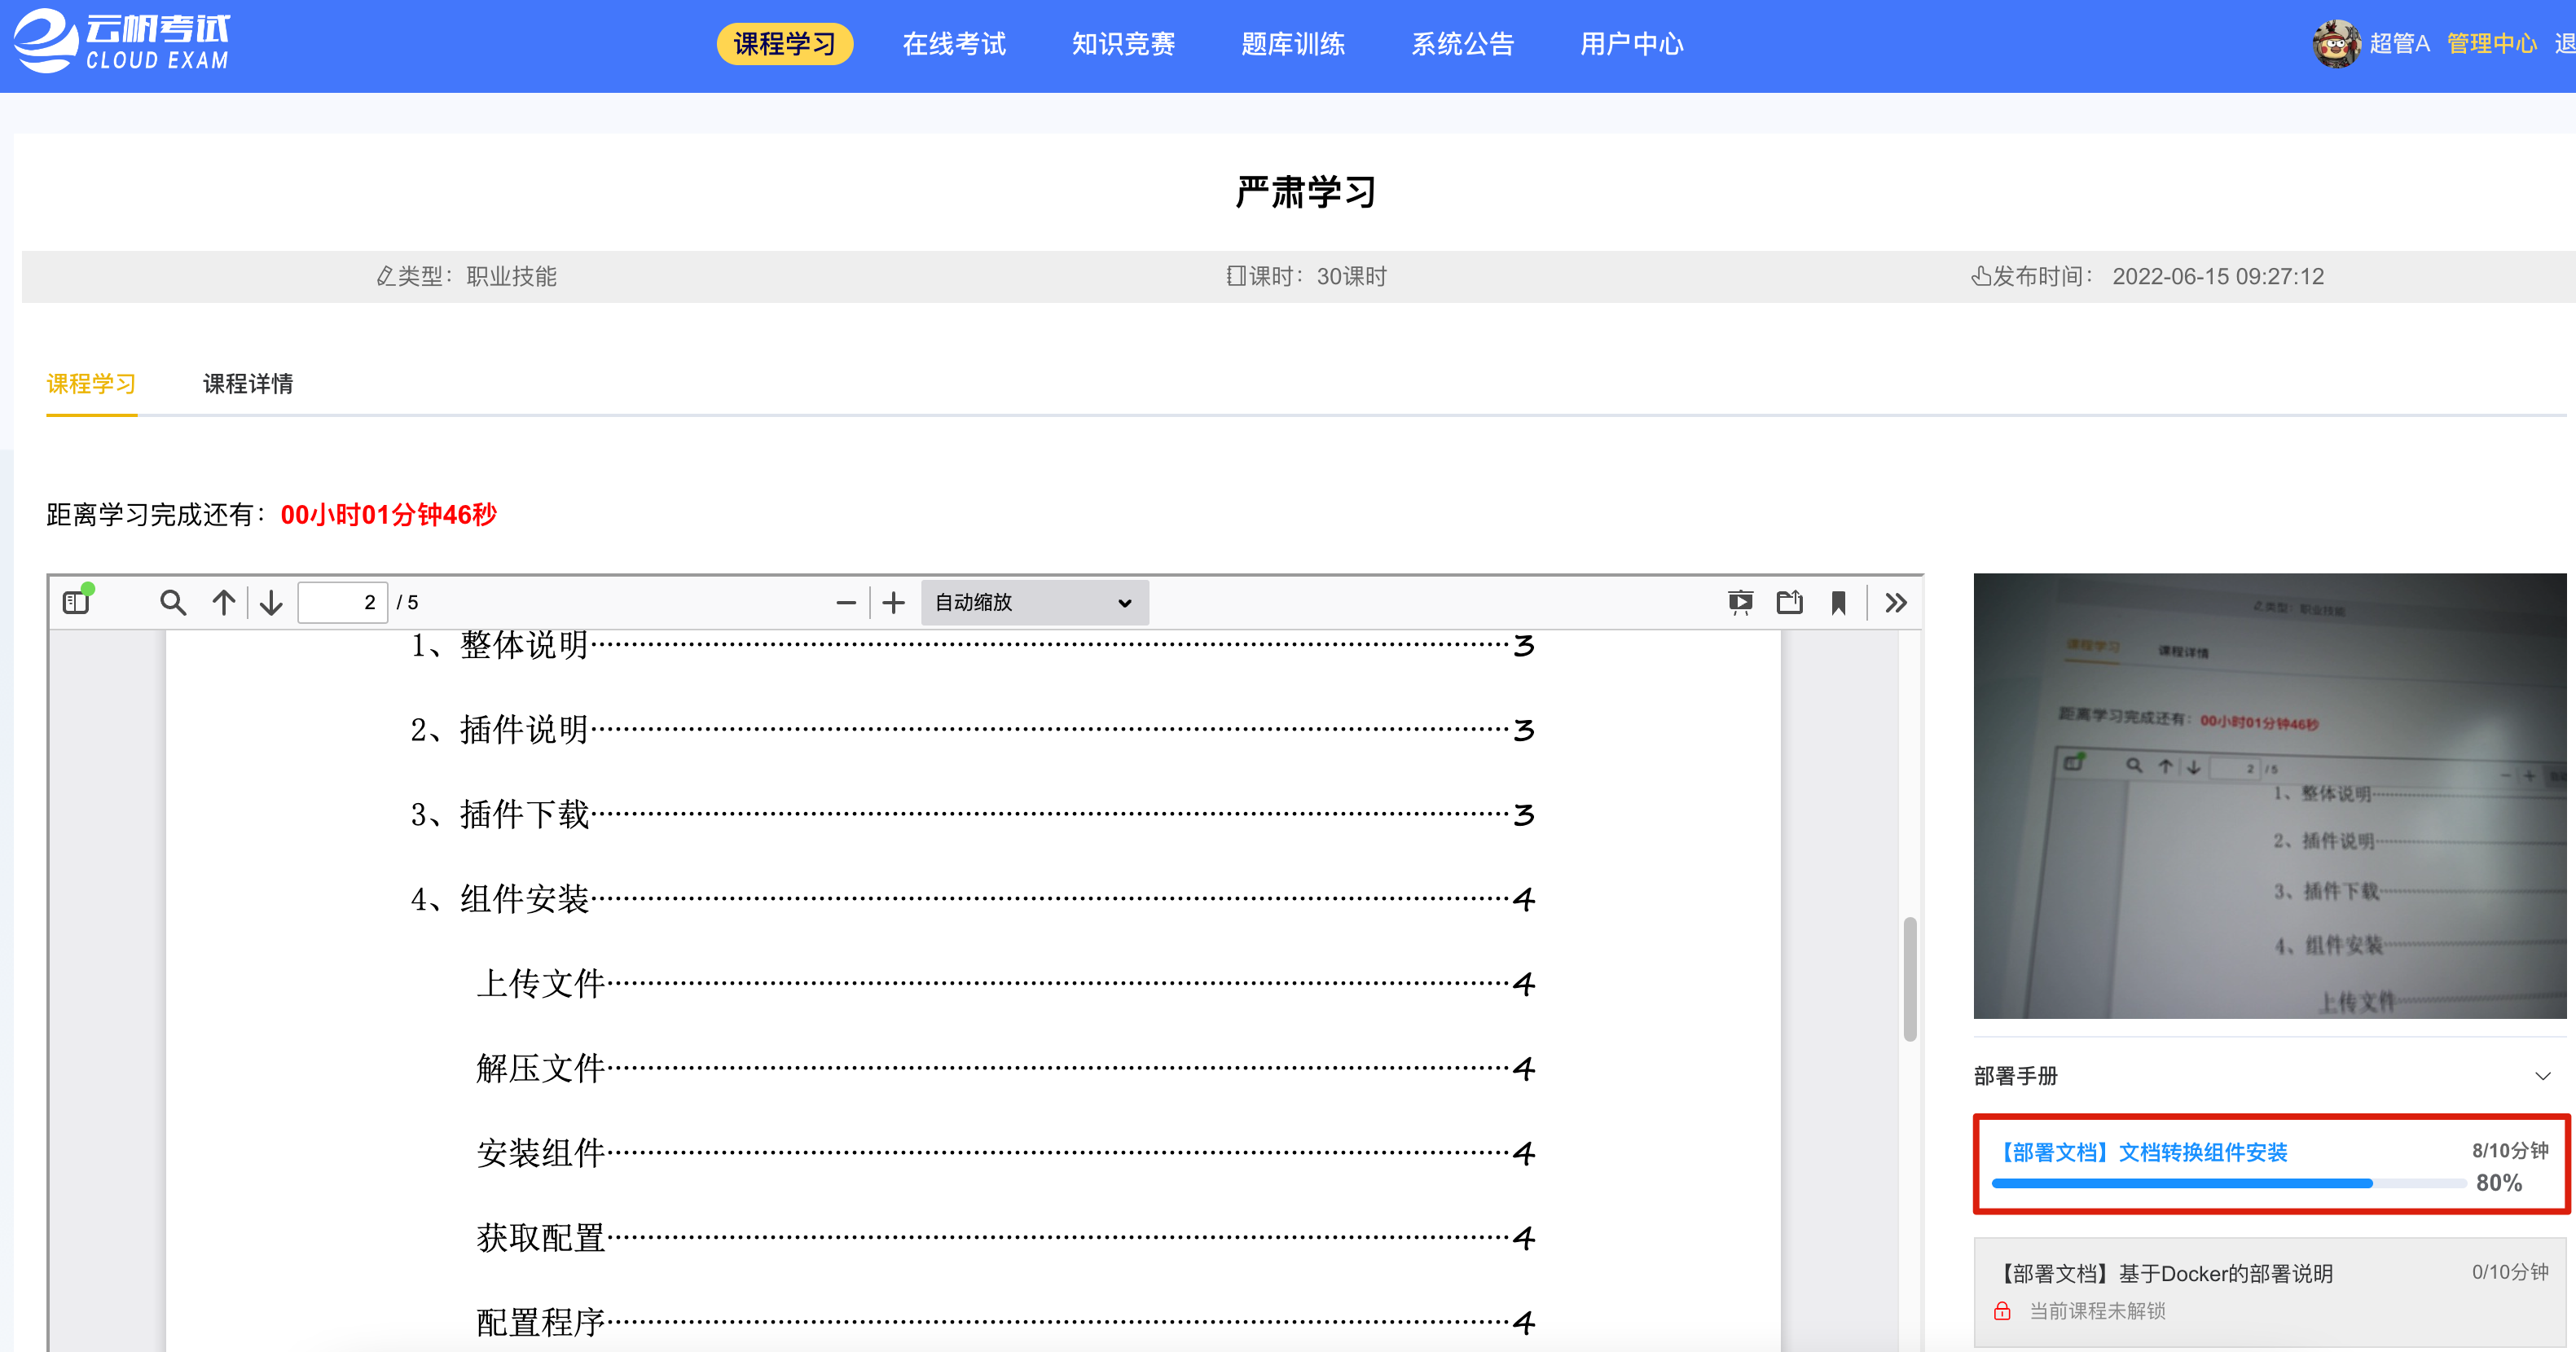
Task: Click the webcam snapshot thumbnail
Action: coord(2269,796)
